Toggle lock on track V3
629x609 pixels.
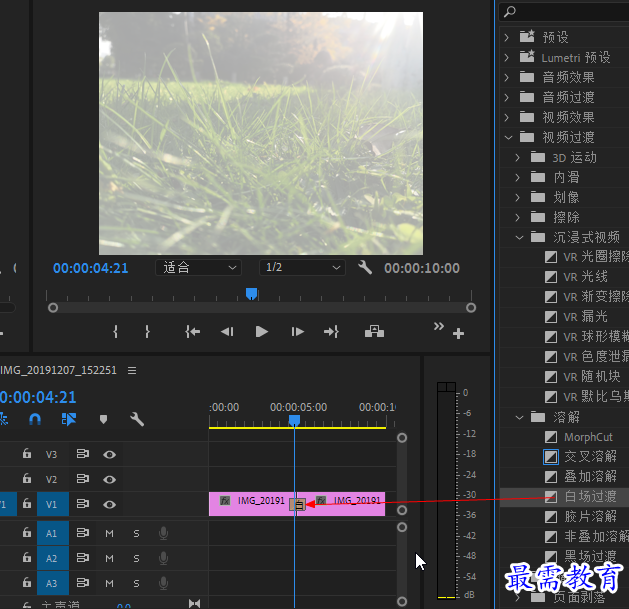coord(26,454)
